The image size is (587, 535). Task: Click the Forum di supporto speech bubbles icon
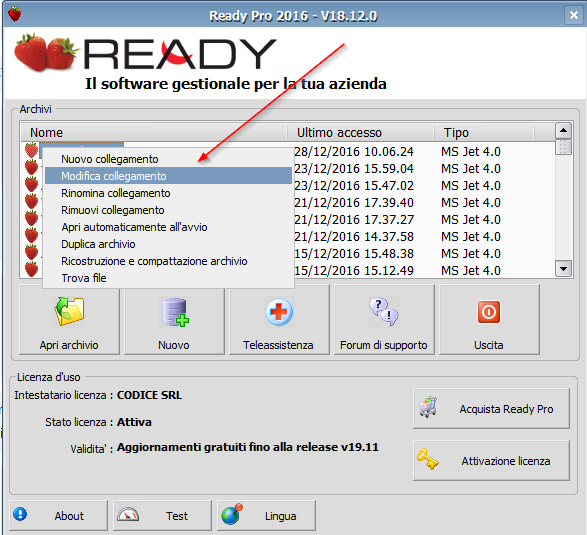point(384,311)
